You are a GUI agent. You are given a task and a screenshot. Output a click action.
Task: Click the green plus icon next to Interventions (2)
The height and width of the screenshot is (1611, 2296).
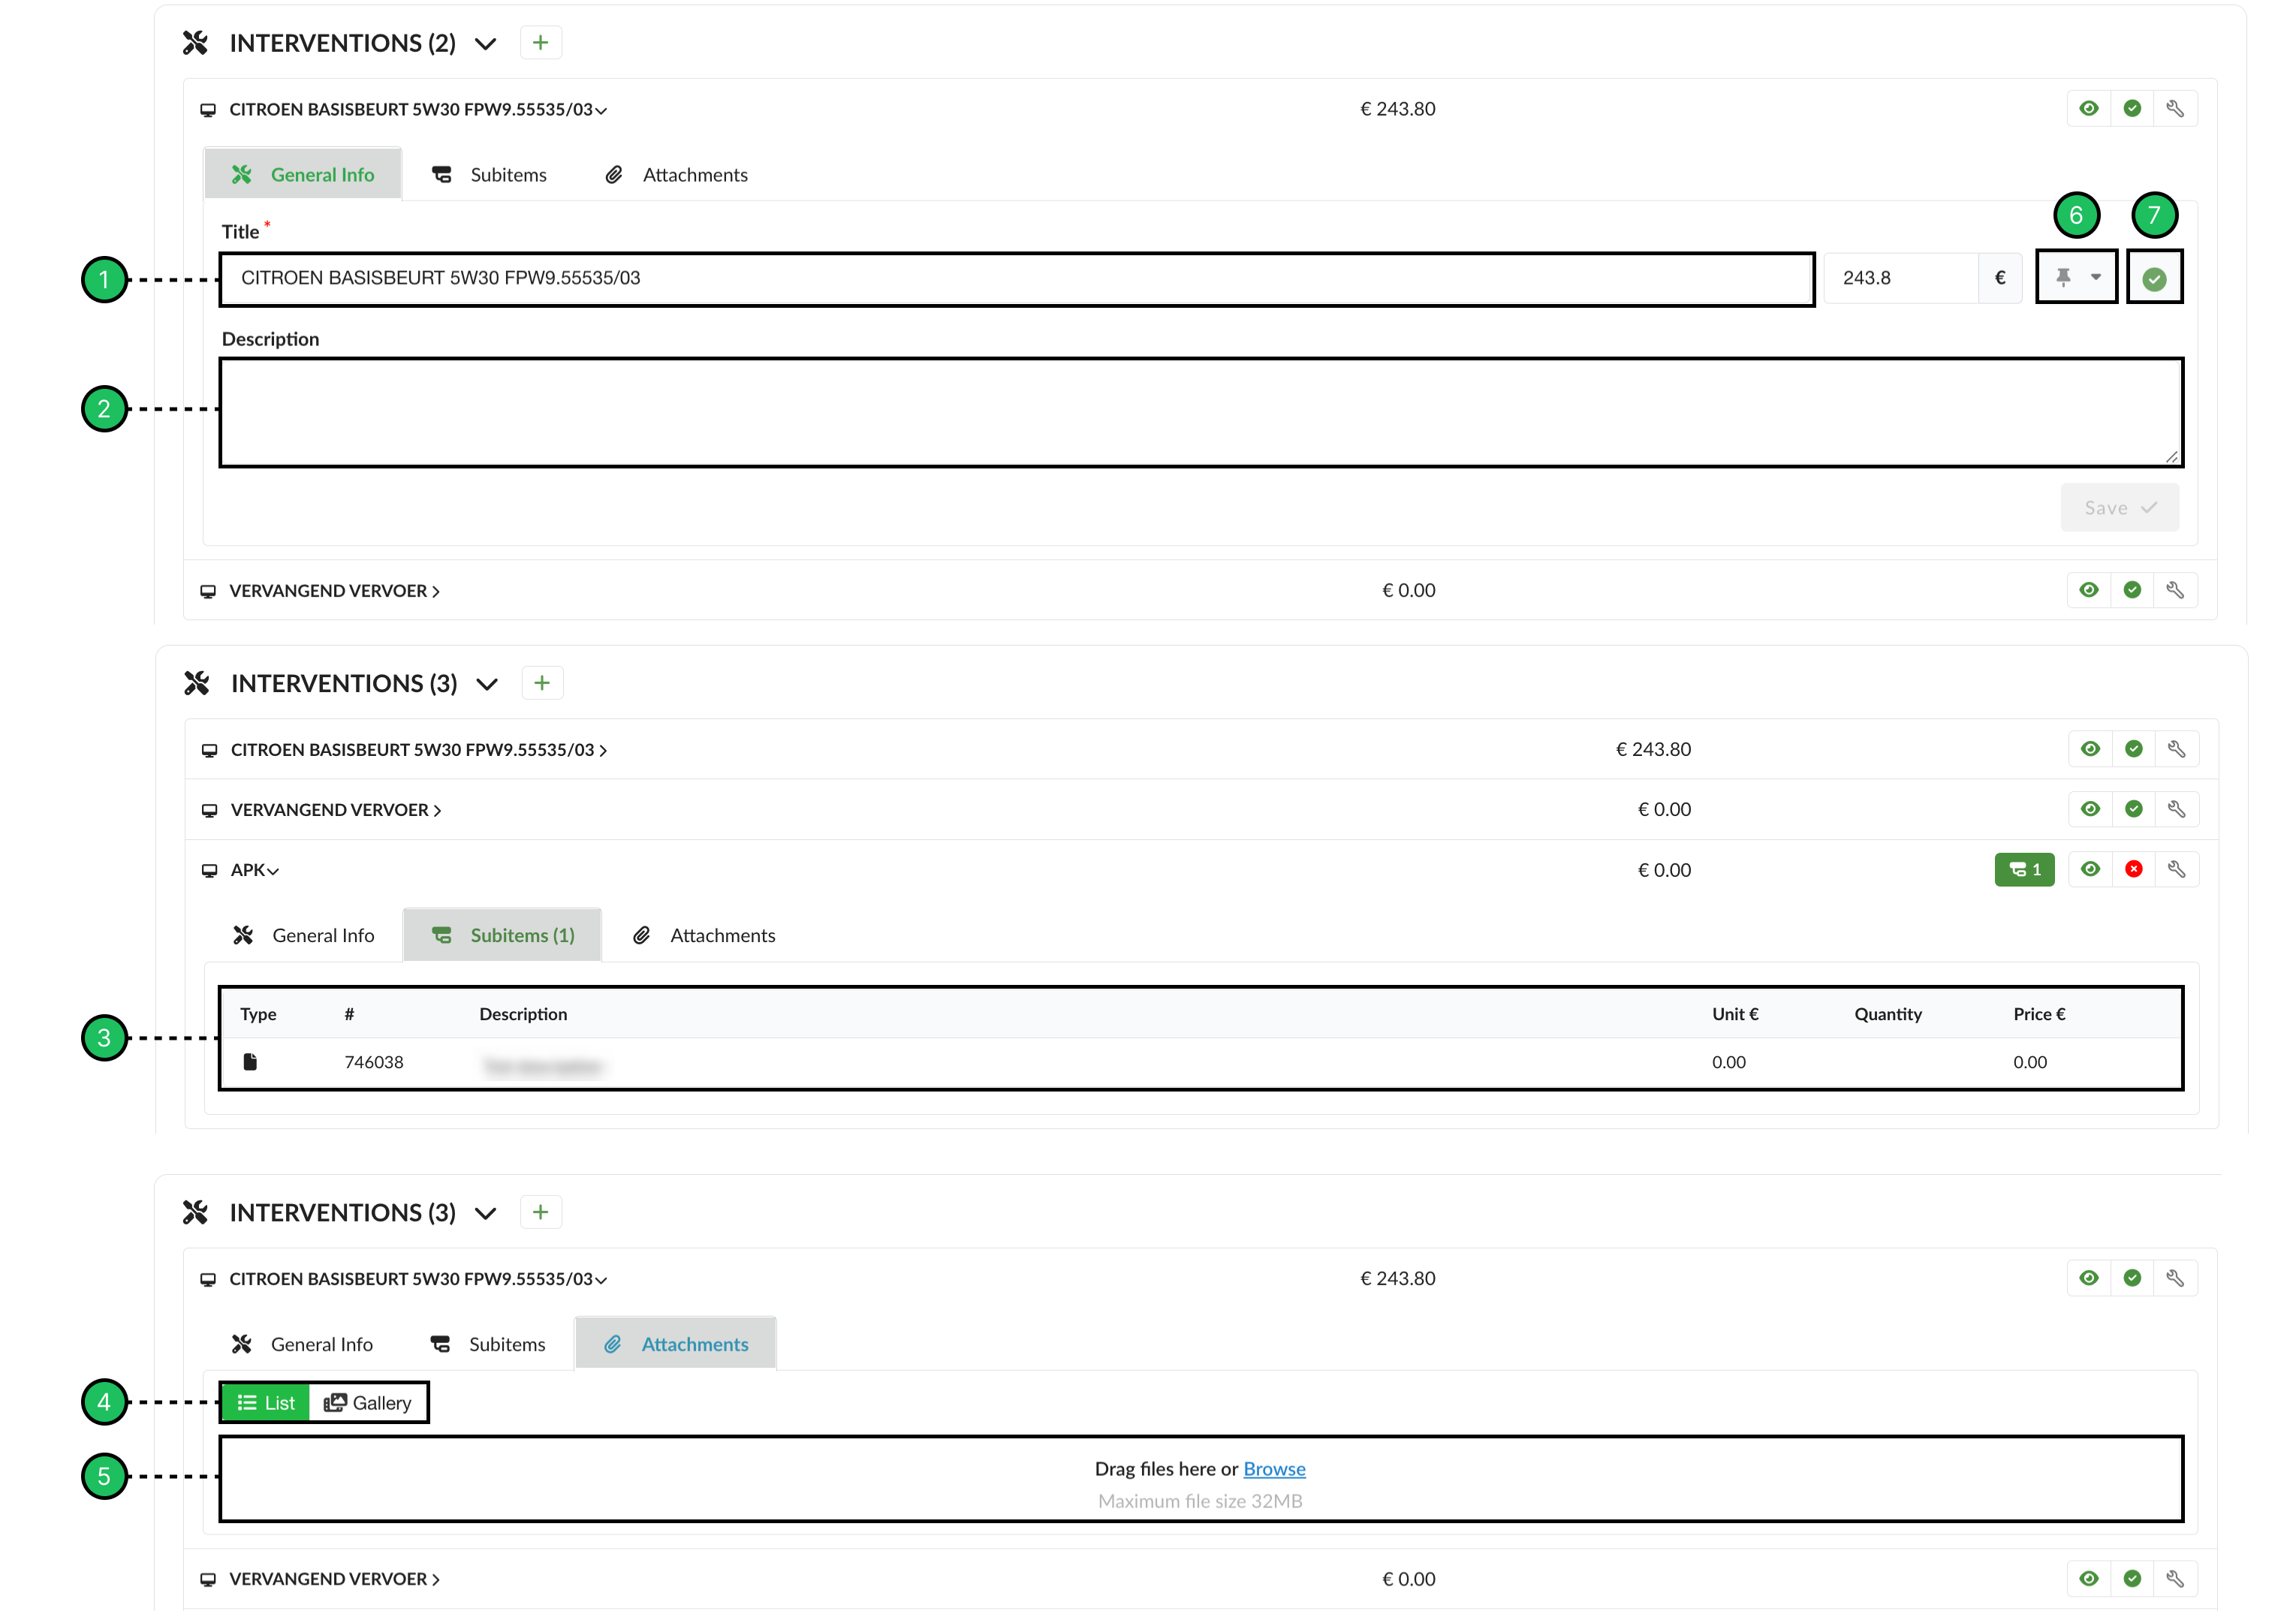(540, 43)
